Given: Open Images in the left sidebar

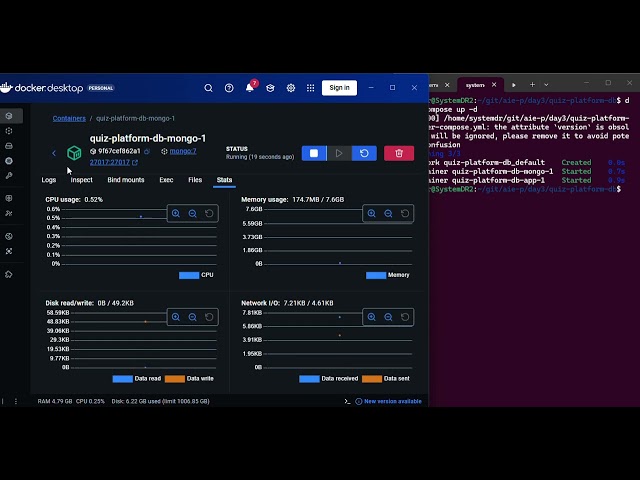Looking at the screenshot, I should (9, 131).
